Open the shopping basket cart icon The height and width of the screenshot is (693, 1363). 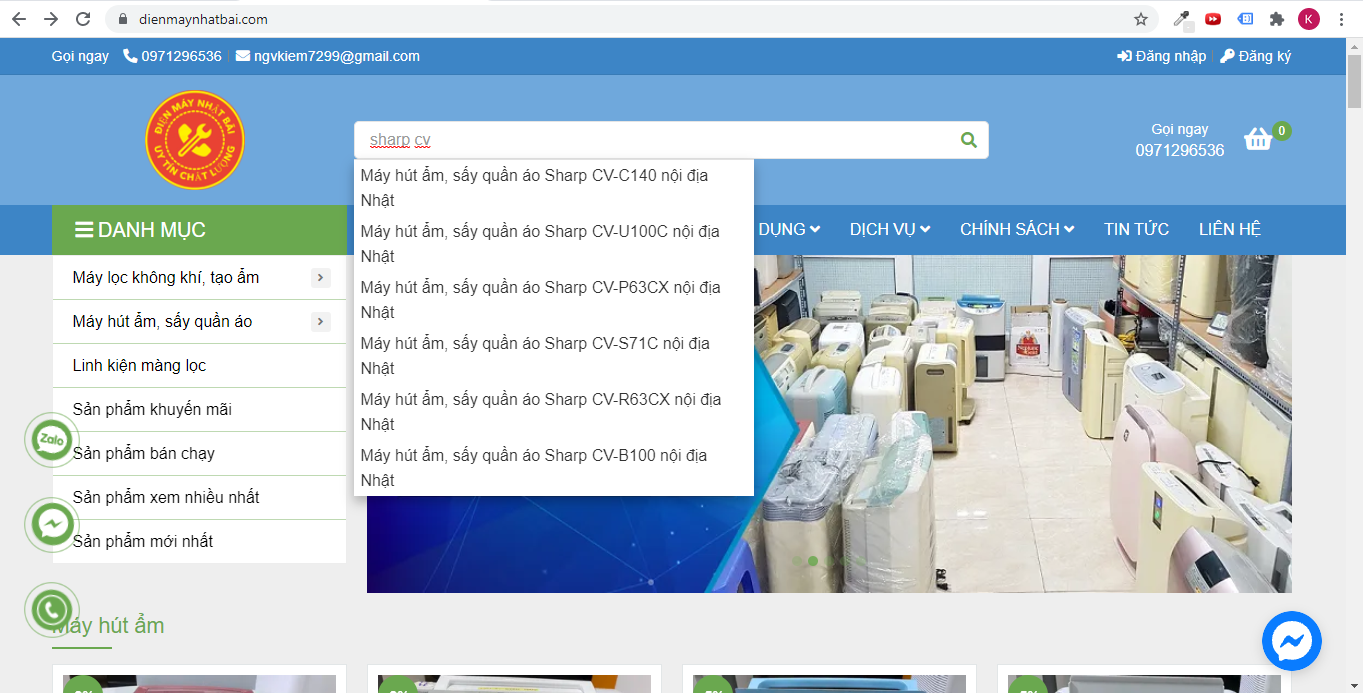coord(1257,139)
